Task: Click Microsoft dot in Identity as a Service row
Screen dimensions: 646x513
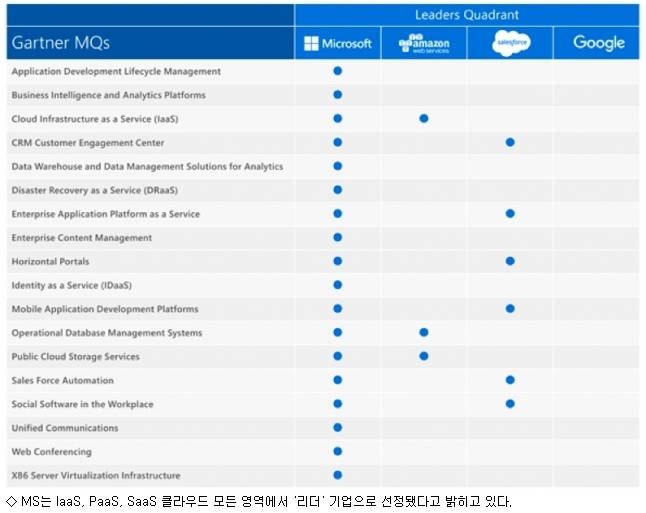Action: (338, 285)
